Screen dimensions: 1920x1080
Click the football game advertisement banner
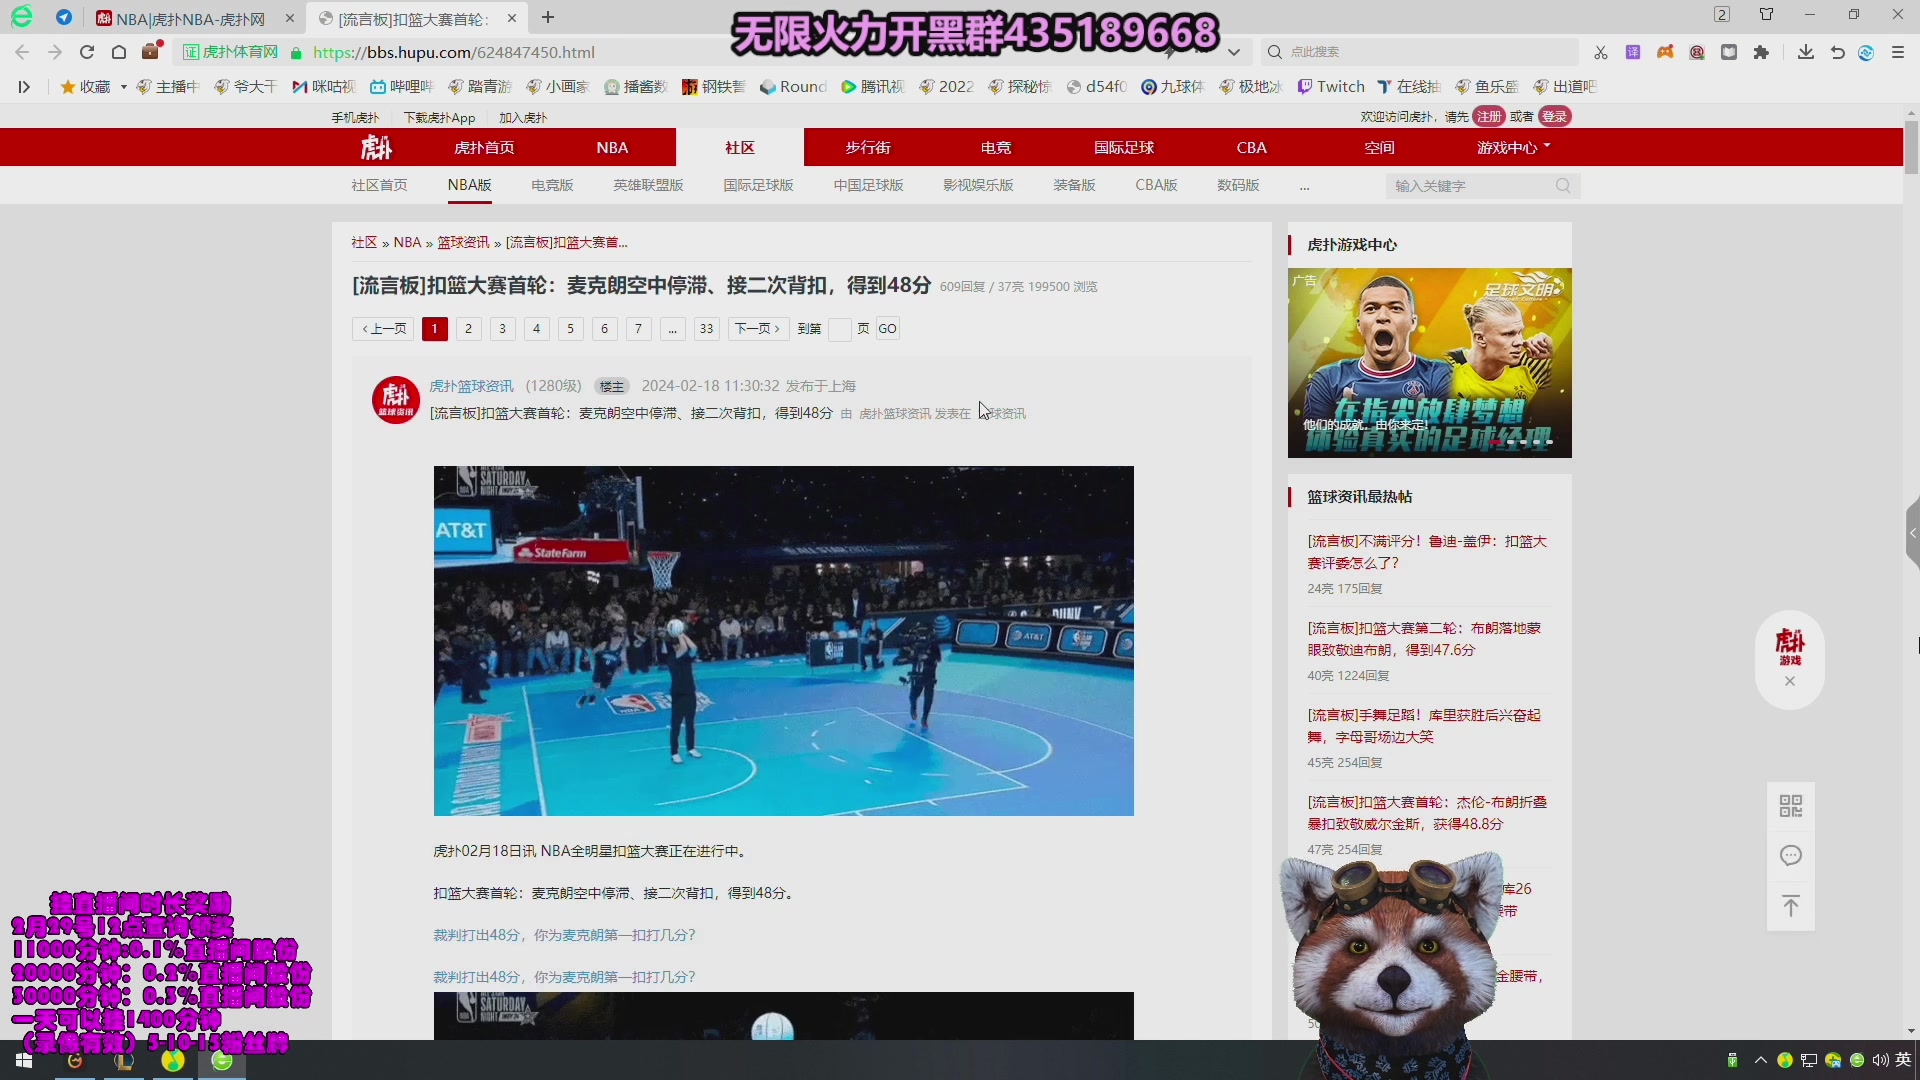tap(1429, 363)
